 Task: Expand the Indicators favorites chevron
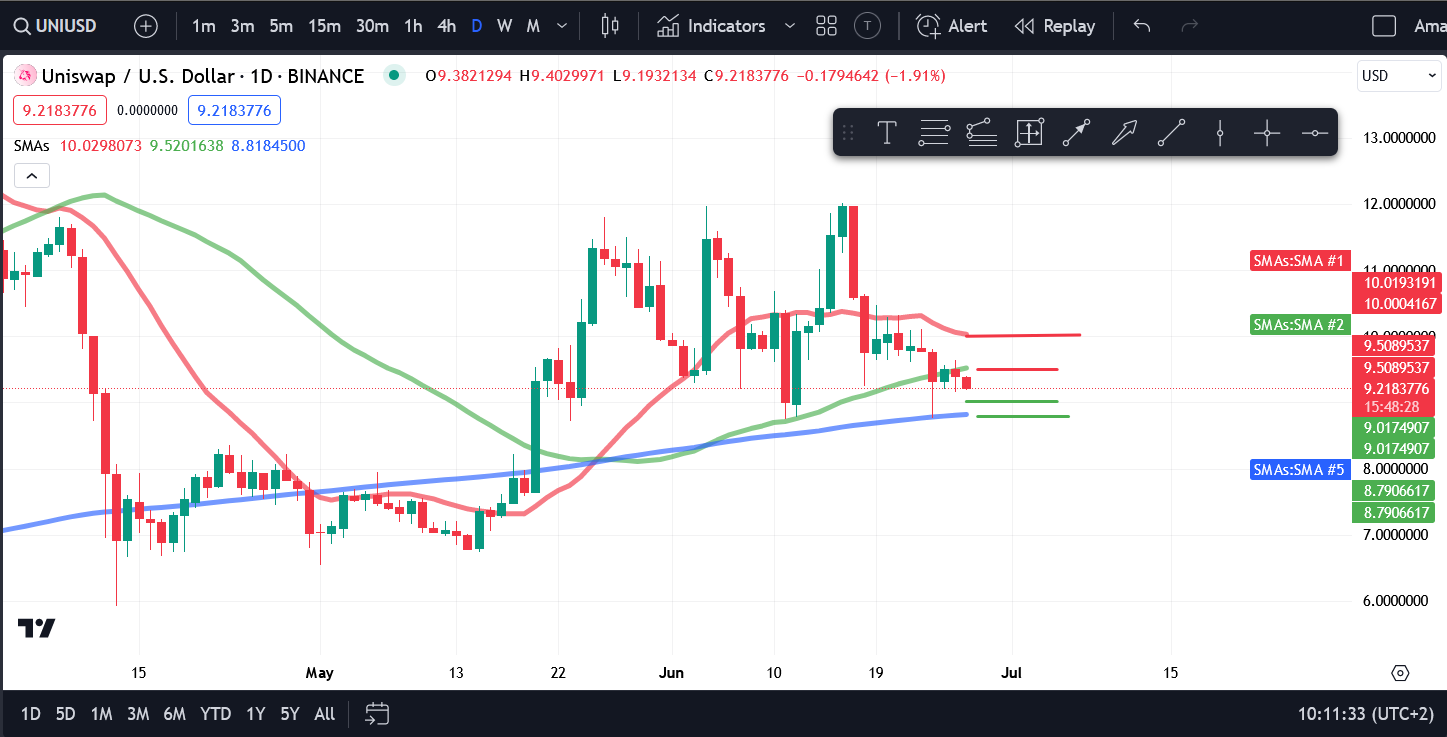tap(791, 26)
